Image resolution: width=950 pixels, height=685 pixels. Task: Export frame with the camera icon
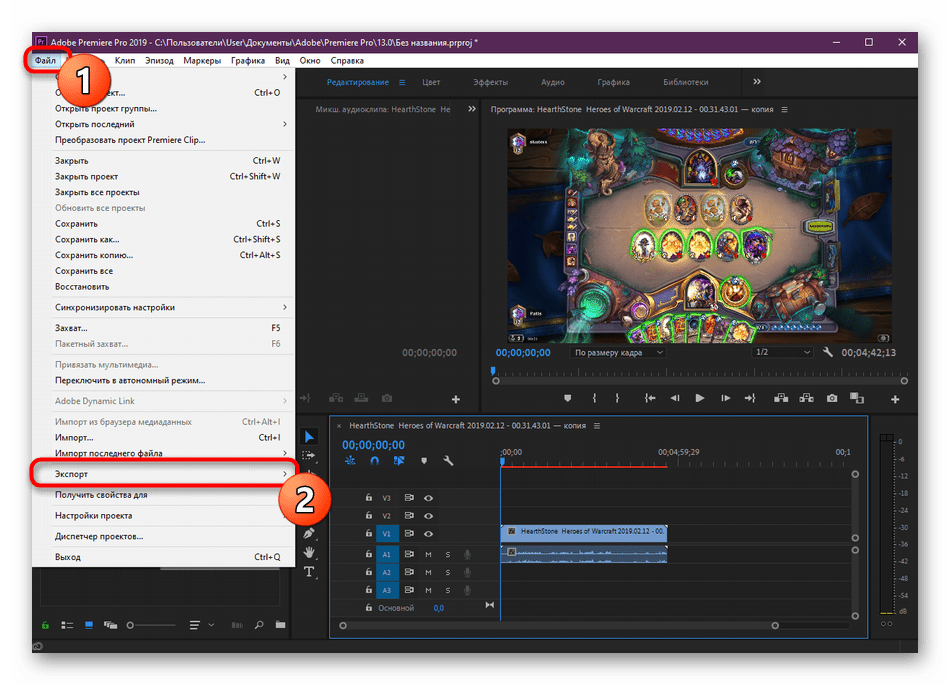click(832, 398)
